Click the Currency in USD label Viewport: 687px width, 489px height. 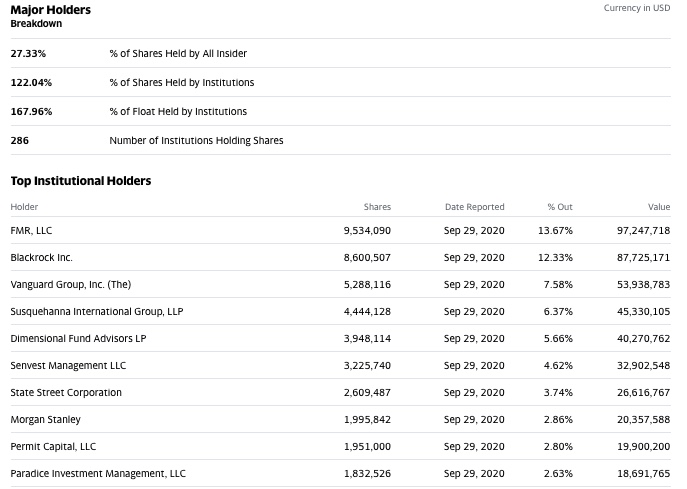tap(637, 8)
